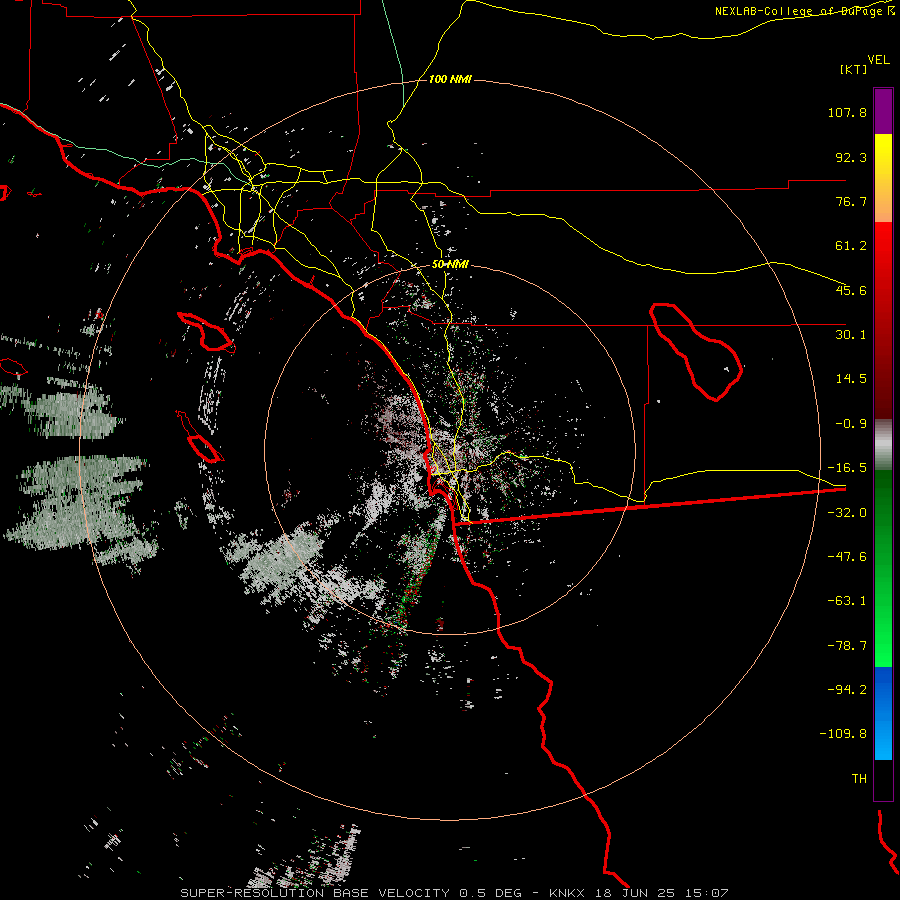Click the TH label on the legend
The height and width of the screenshot is (900, 900).
coord(859,779)
